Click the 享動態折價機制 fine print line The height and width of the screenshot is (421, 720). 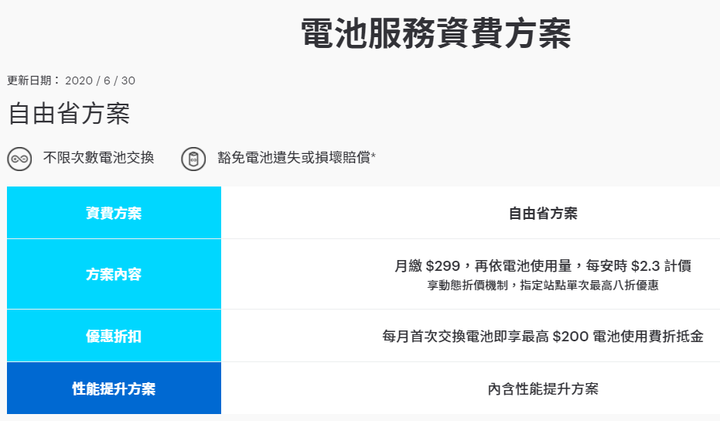click(543, 285)
